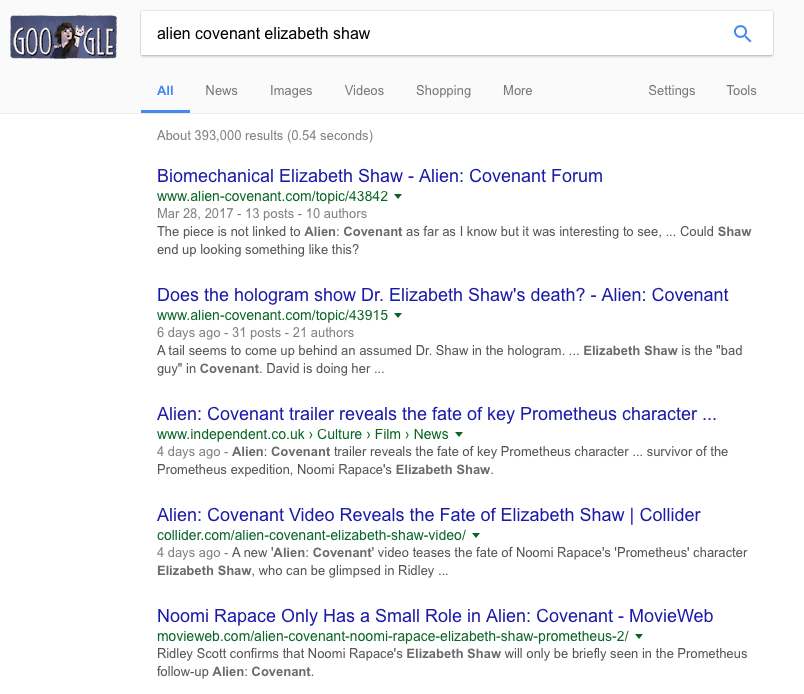Expand the arrow beside the independent.co.uk URL
The width and height of the screenshot is (804, 694).
point(459,435)
